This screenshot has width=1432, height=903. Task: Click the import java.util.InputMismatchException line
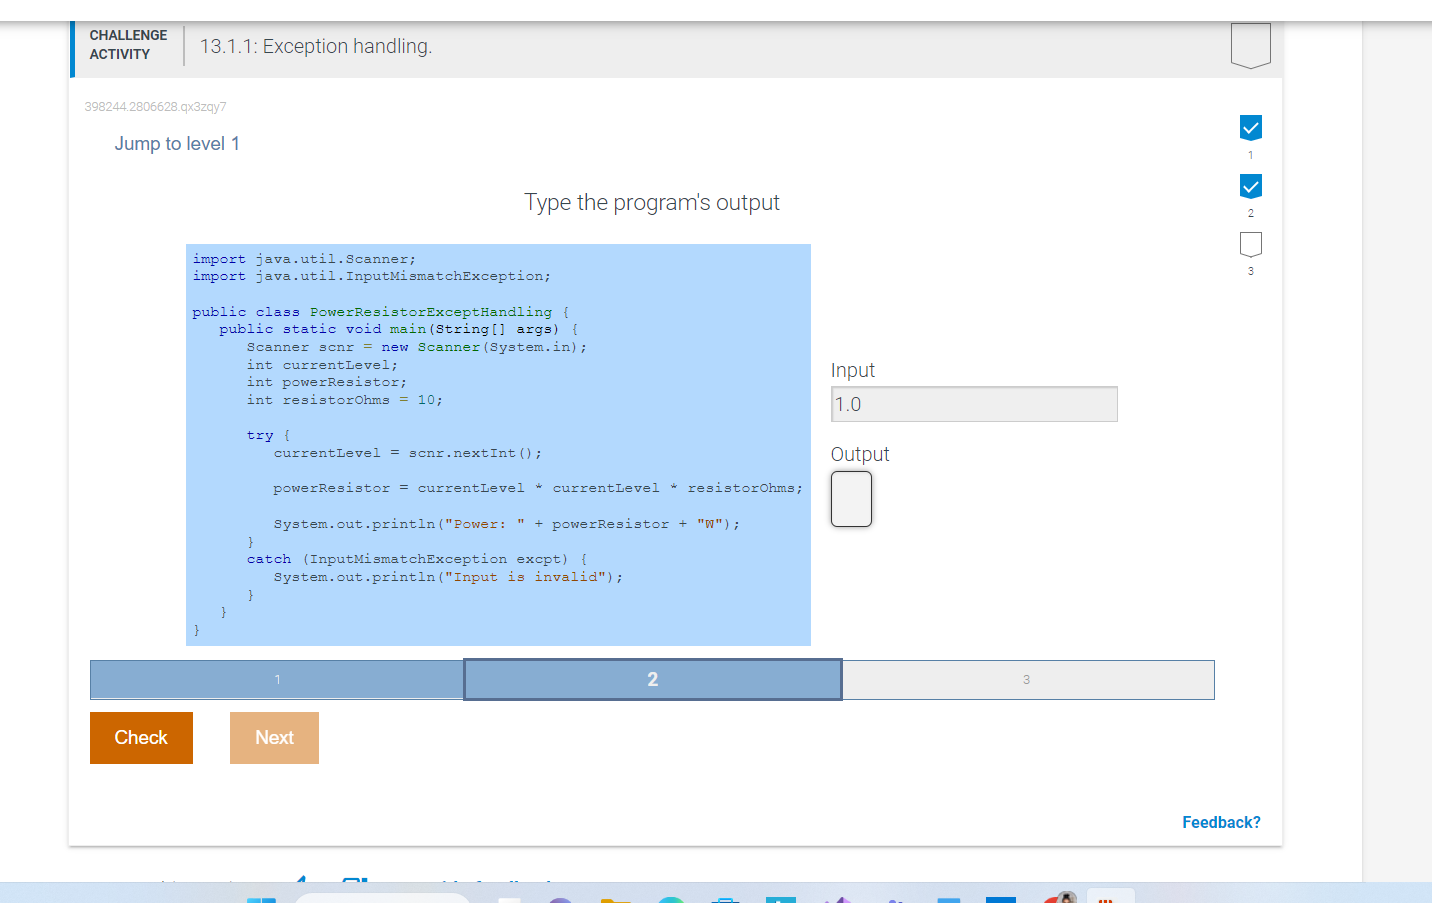pyautogui.click(x=371, y=276)
